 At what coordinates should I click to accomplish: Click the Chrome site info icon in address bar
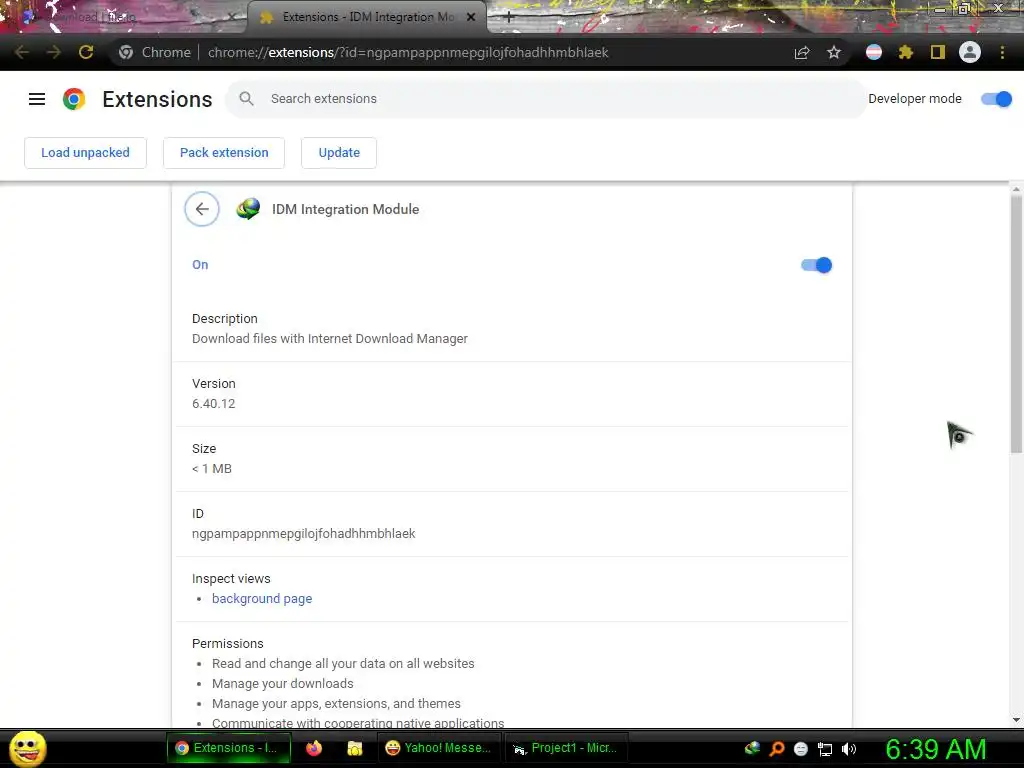(126, 52)
